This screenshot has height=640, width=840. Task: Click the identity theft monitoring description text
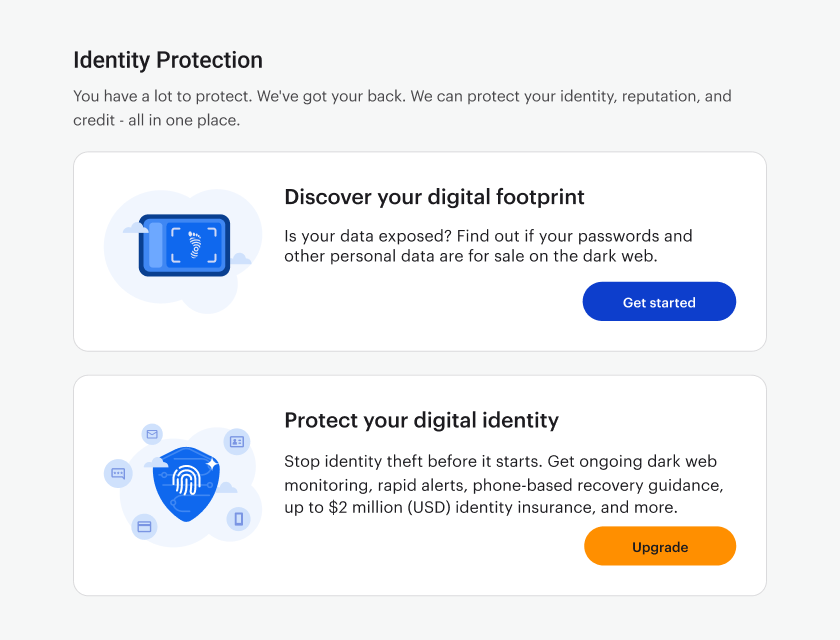click(x=504, y=484)
